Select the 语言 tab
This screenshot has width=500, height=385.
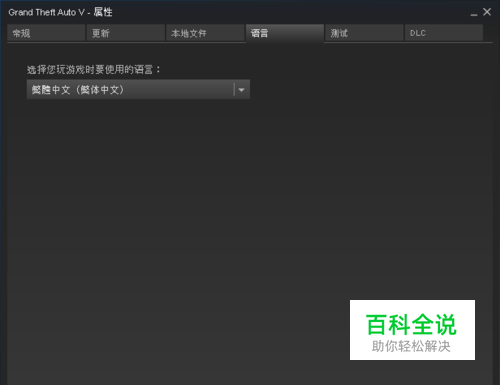coord(285,33)
